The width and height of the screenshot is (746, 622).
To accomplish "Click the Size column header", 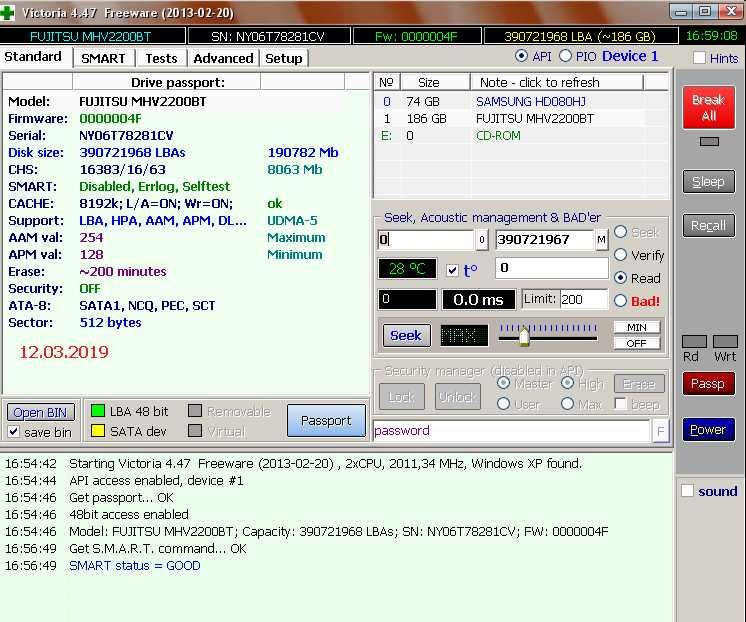I will [436, 82].
